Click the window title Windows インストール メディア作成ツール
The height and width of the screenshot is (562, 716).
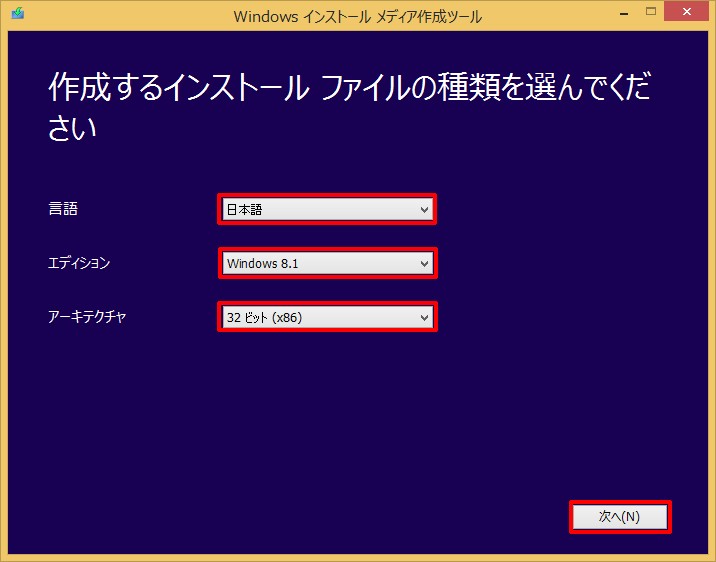click(x=358, y=17)
